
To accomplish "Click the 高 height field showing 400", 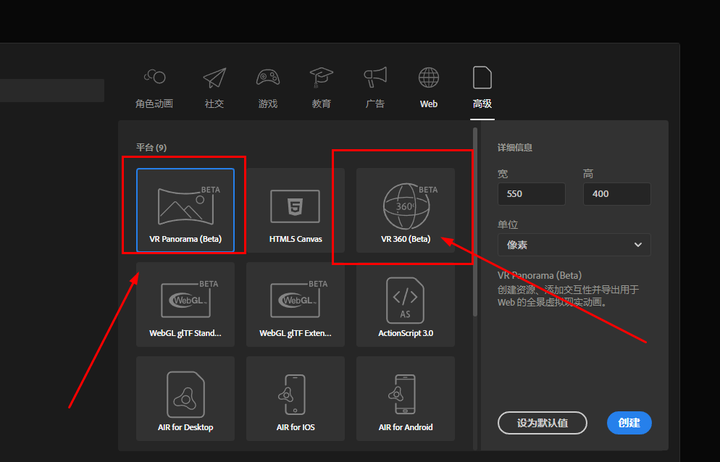I will point(617,194).
